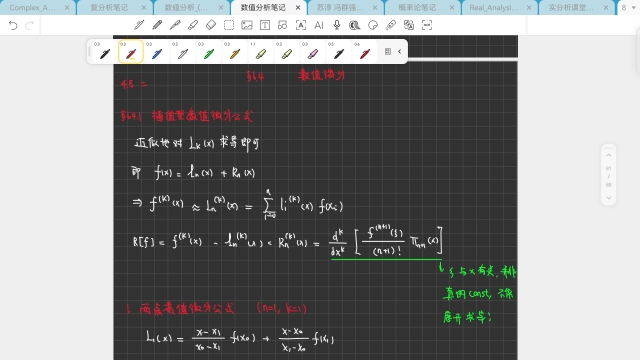Open the pen presets grid view
Viewport: 640px width, 360px height.
(x=388, y=51)
